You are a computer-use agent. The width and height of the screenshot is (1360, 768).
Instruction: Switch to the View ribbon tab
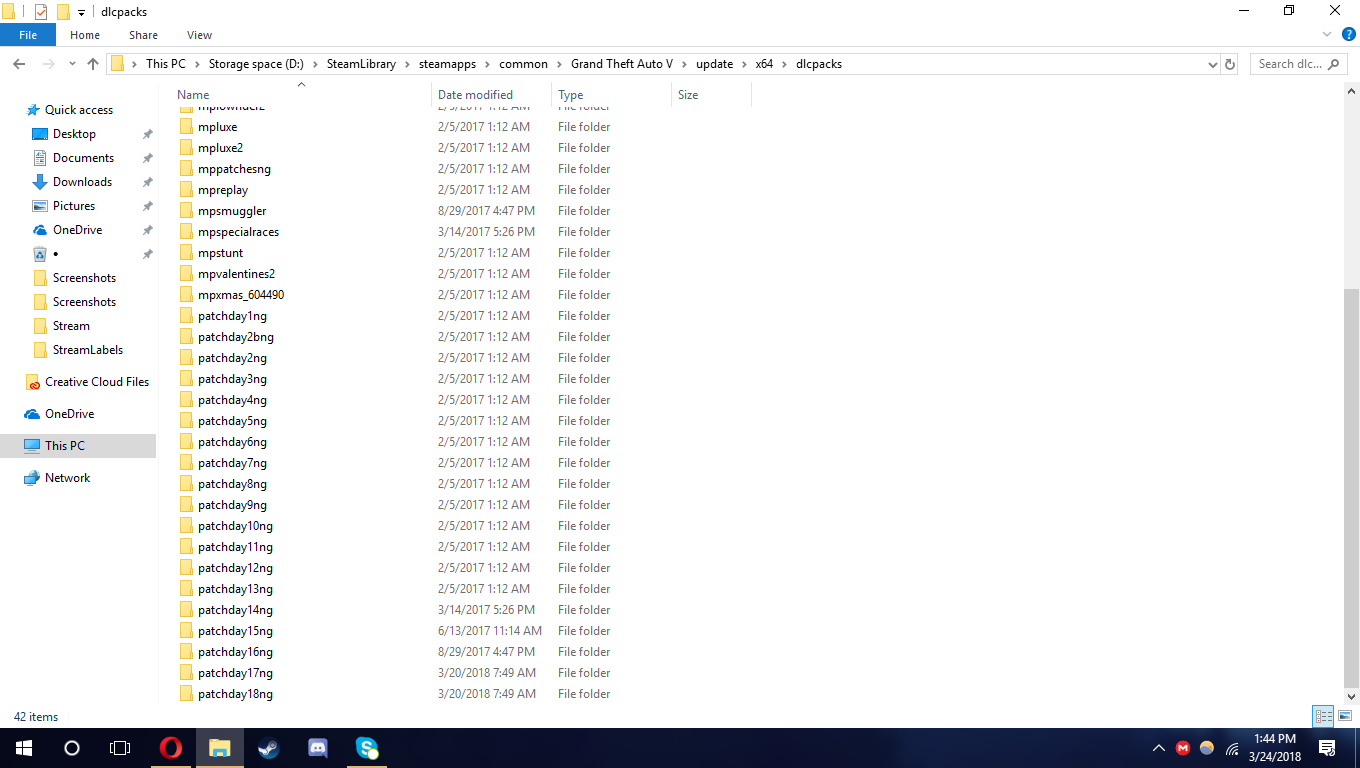click(199, 35)
